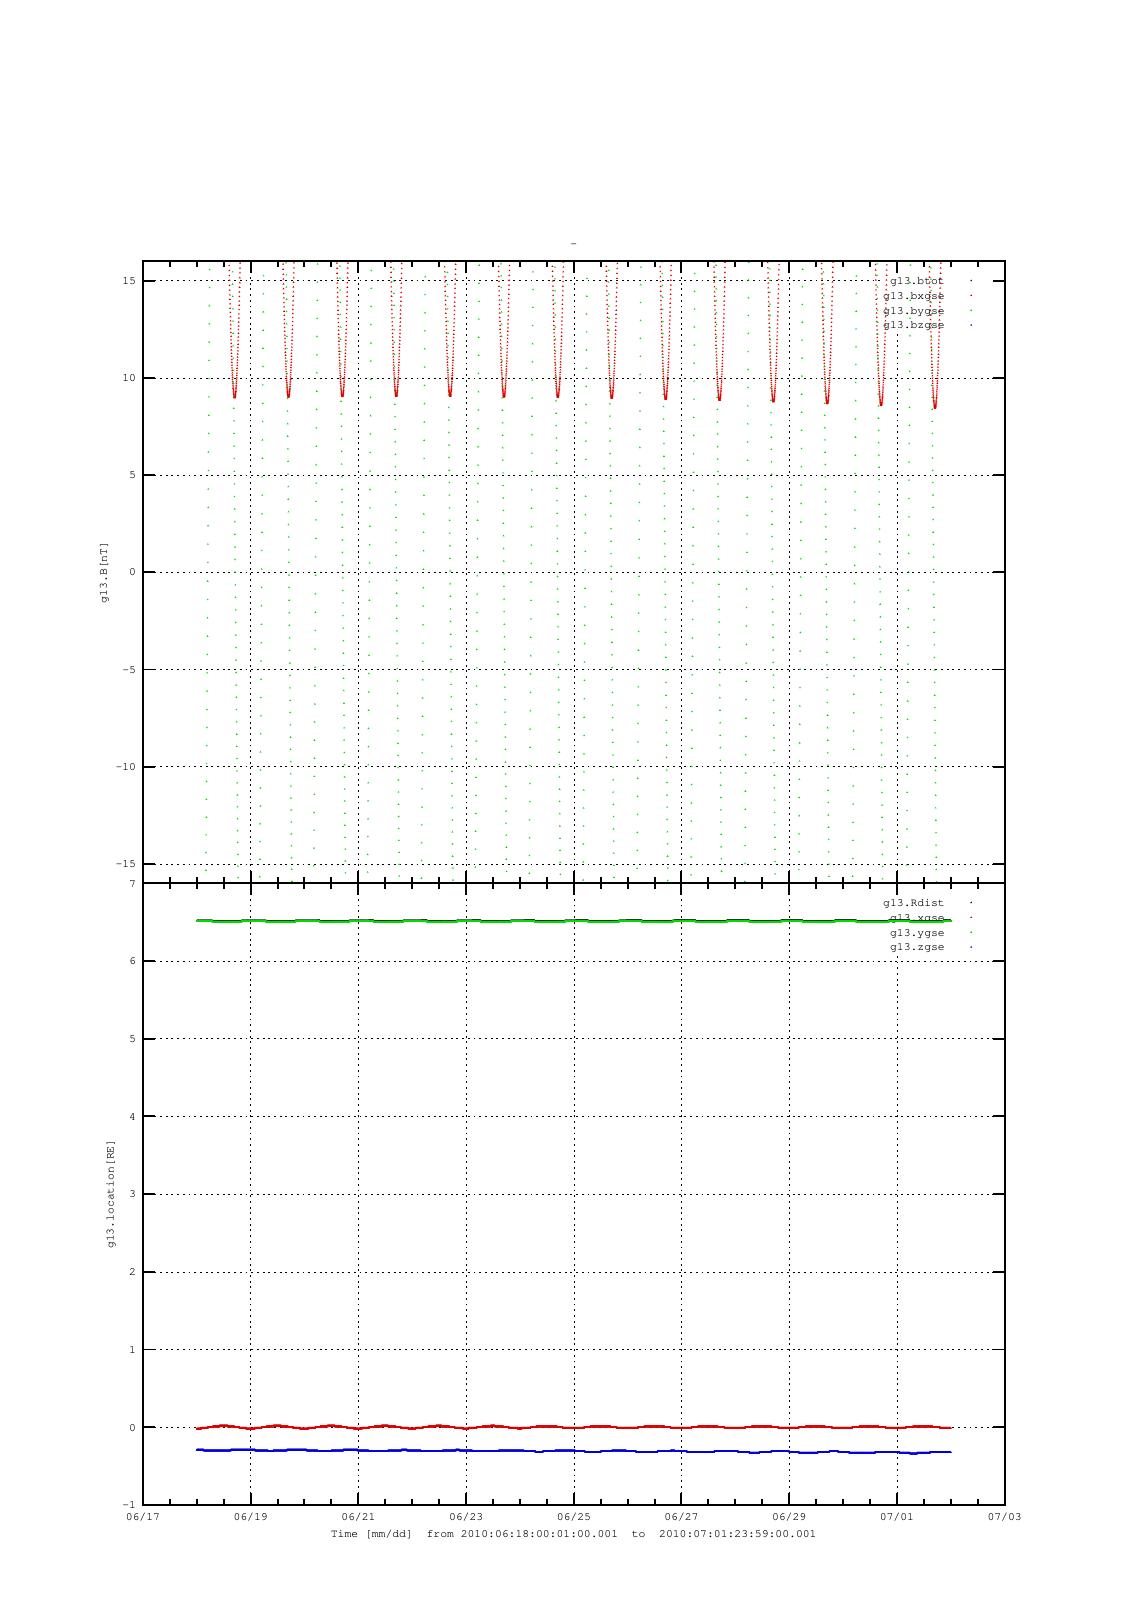This screenshot has width=1131, height=1600.
Task: Click the 06/17 date tick label
Action: pyautogui.click(x=143, y=1517)
